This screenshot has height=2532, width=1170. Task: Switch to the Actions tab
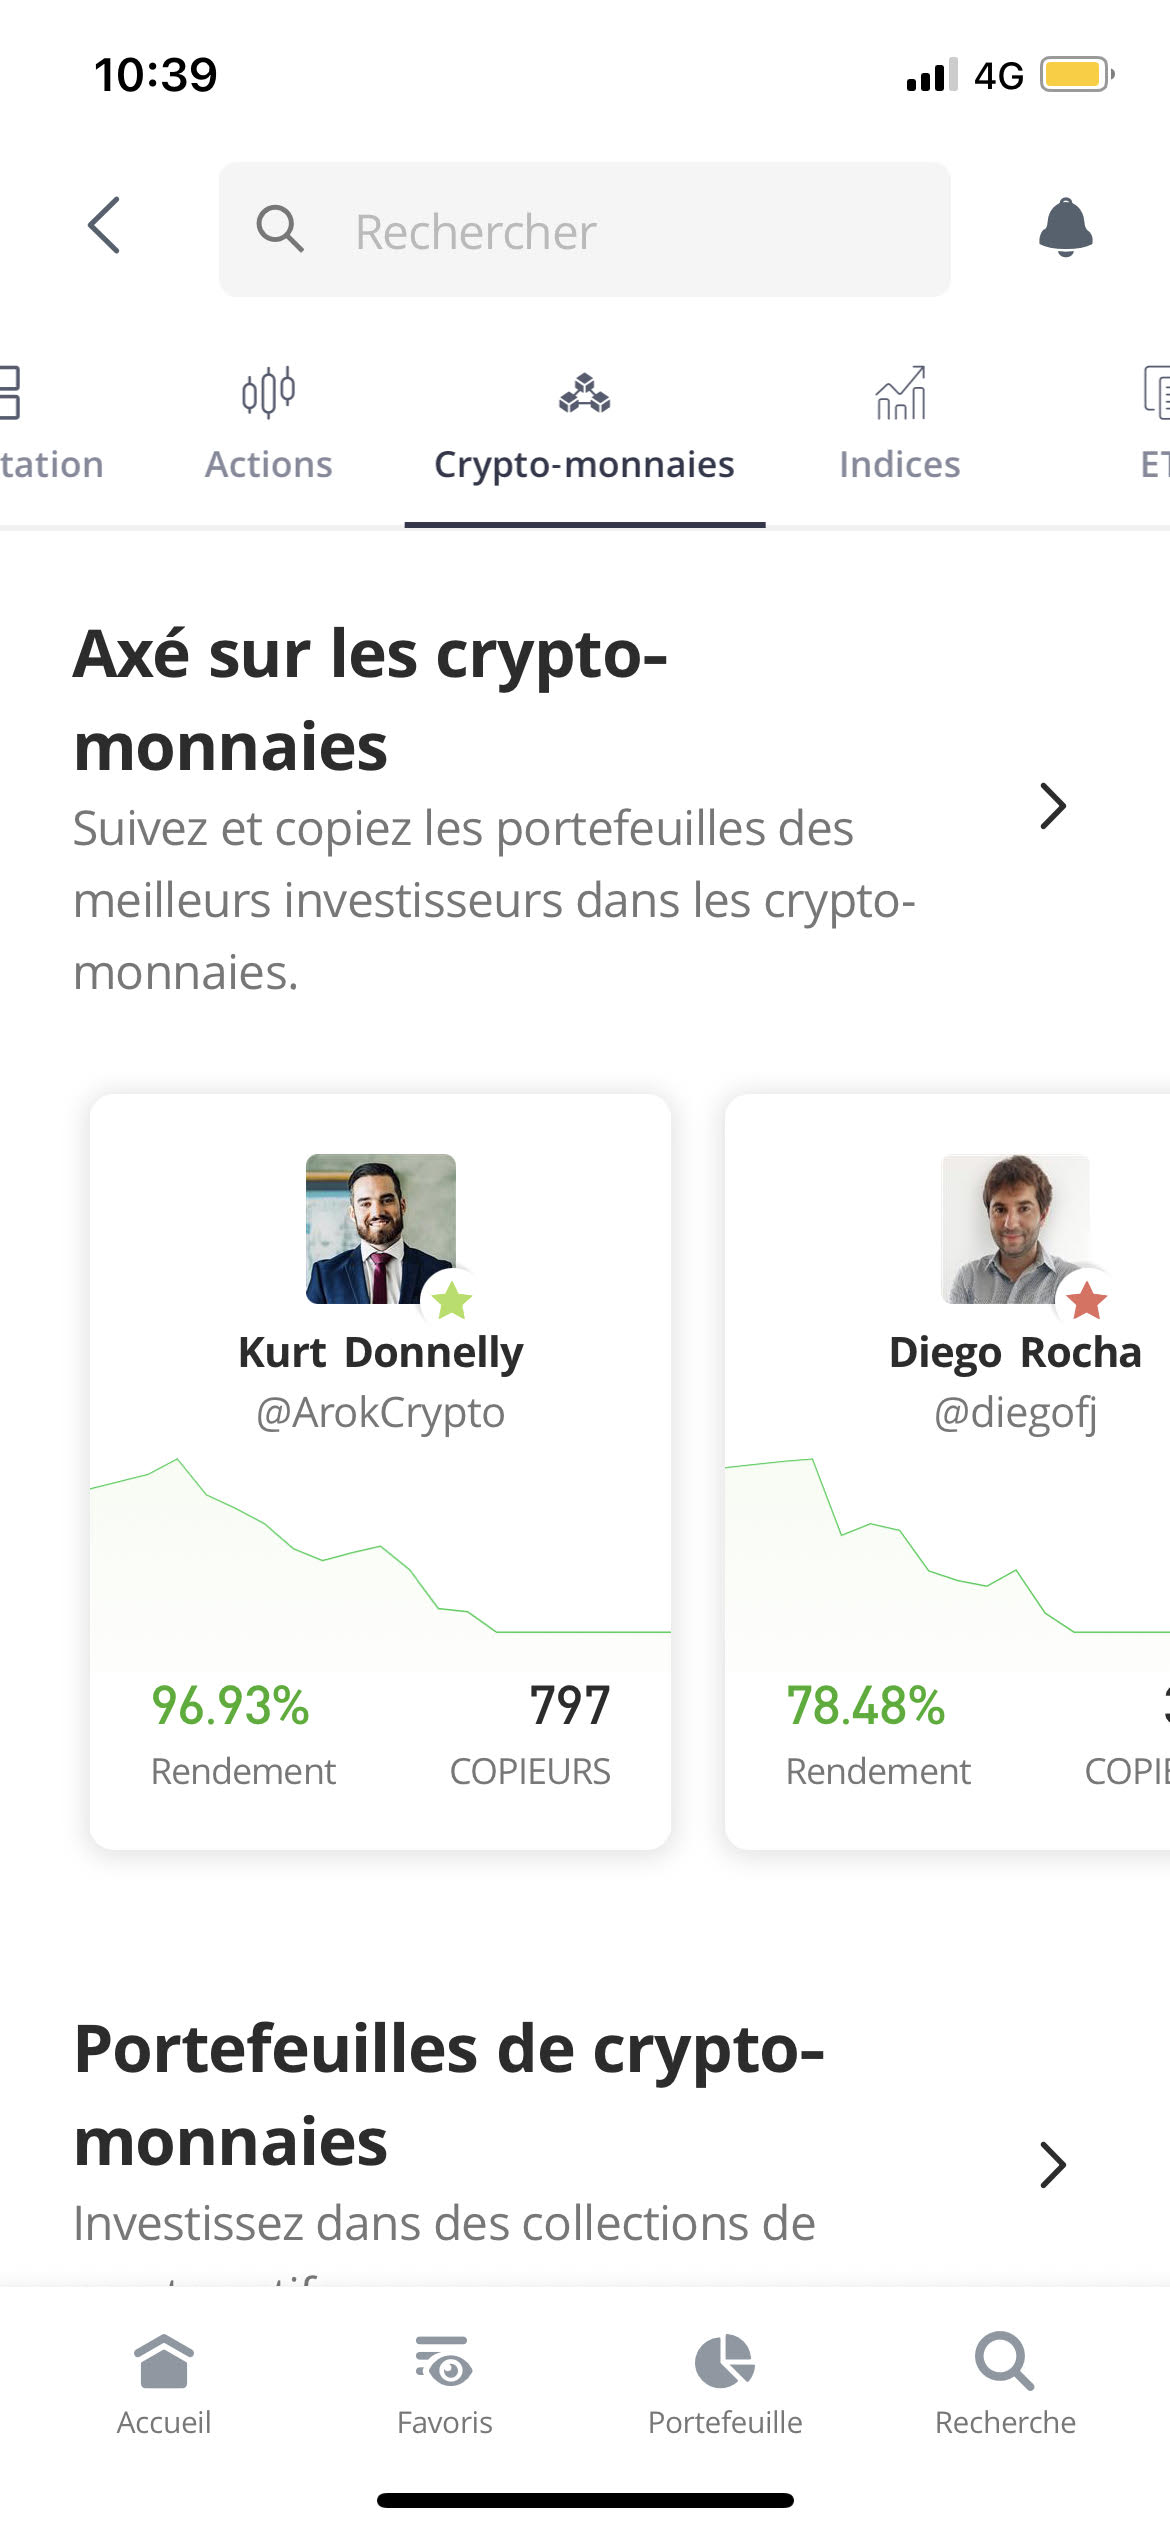tap(267, 463)
